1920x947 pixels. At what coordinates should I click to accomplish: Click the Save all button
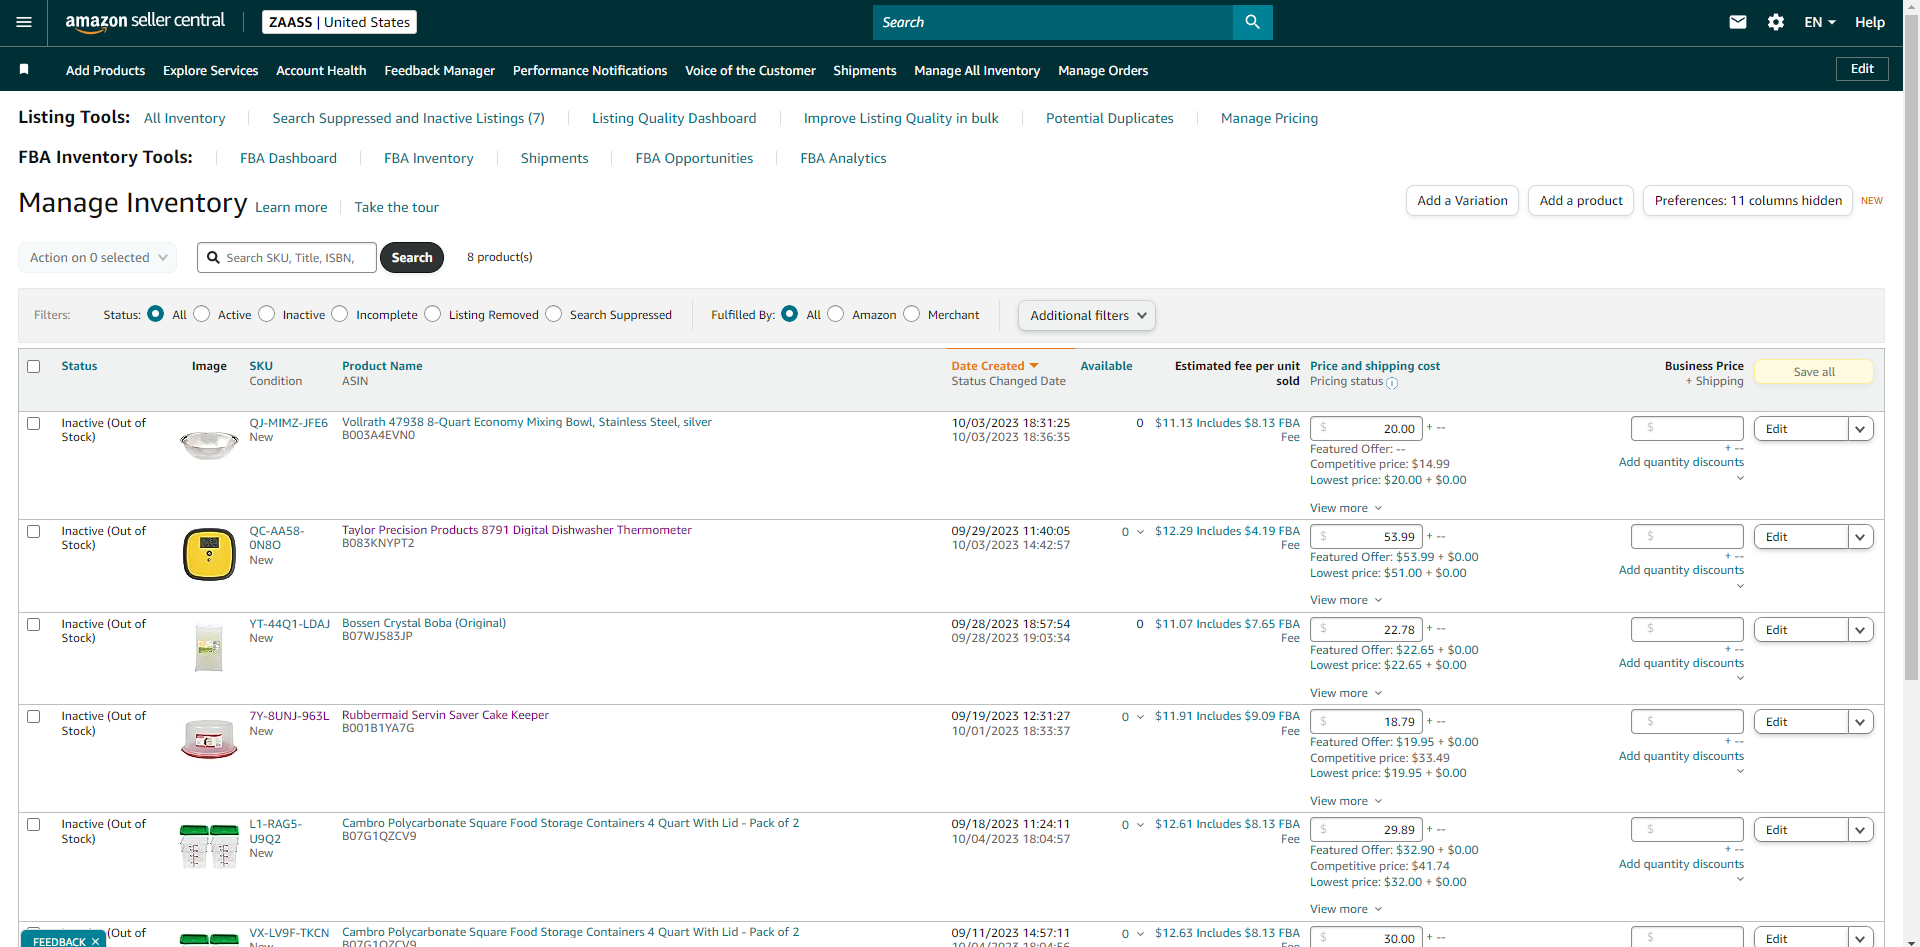(1814, 372)
